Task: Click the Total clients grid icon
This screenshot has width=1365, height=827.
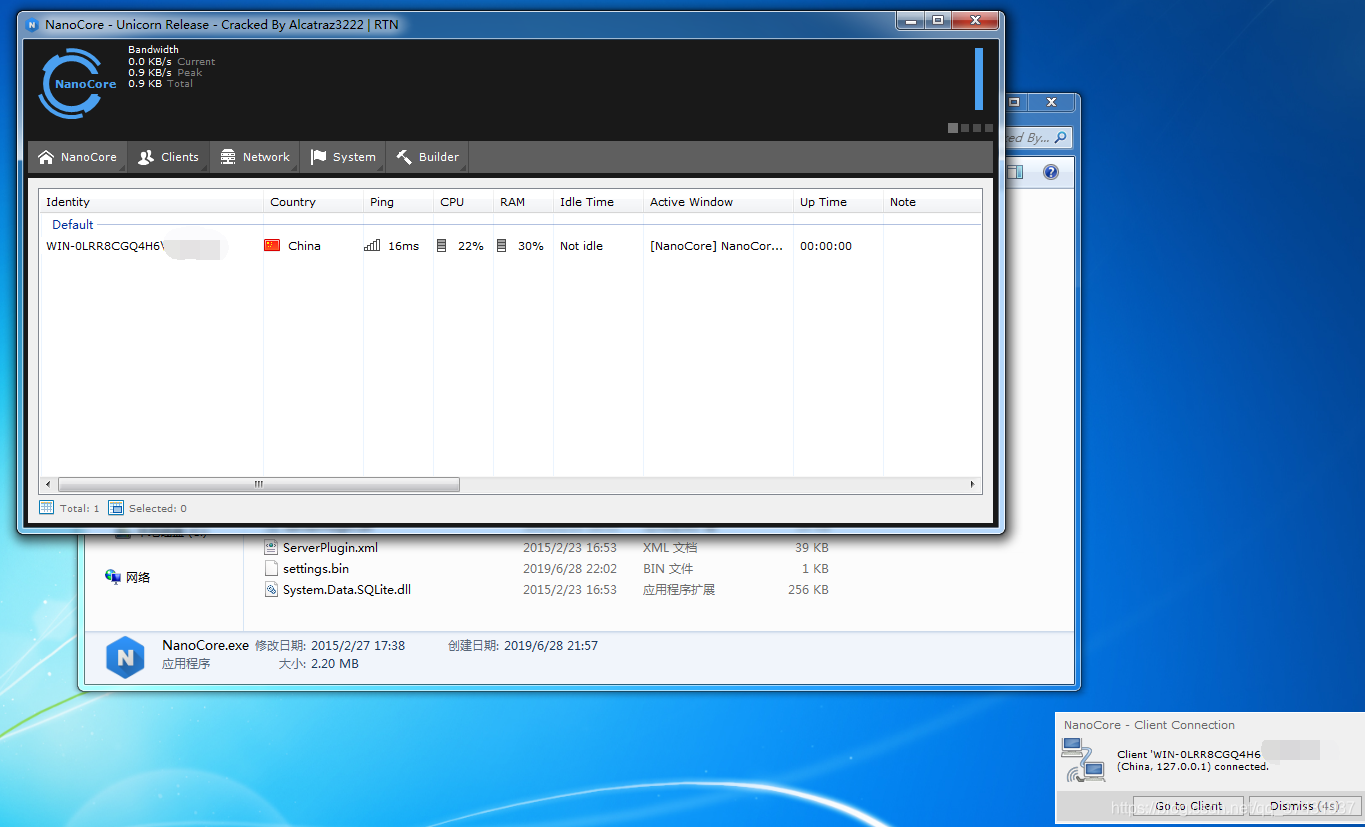Action: (x=46, y=508)
